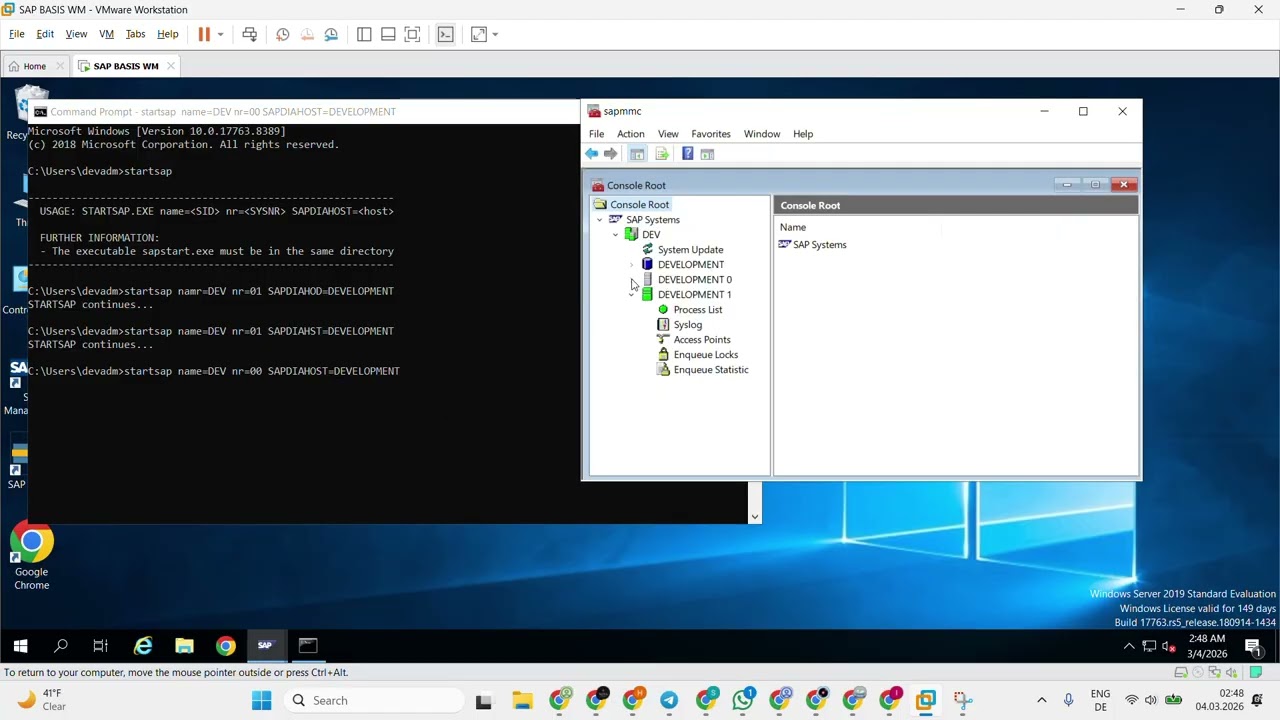Screen dimensions: 1280x720
Task: Open the sapmmc View menu
Action: pos(668,134)
